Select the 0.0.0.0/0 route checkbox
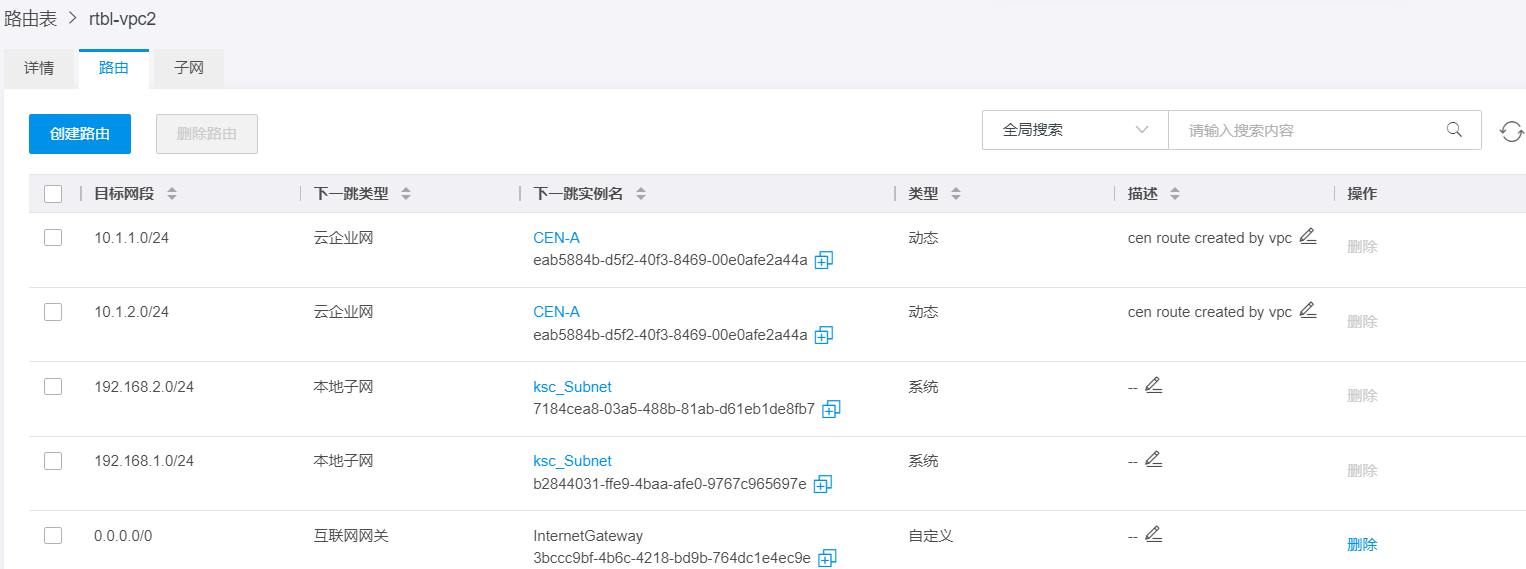 (x=53, y=536)
